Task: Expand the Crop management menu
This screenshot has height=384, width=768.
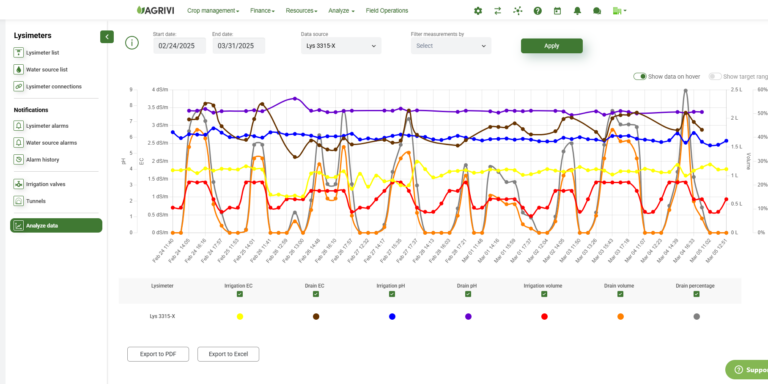Action: click(213, 10)
